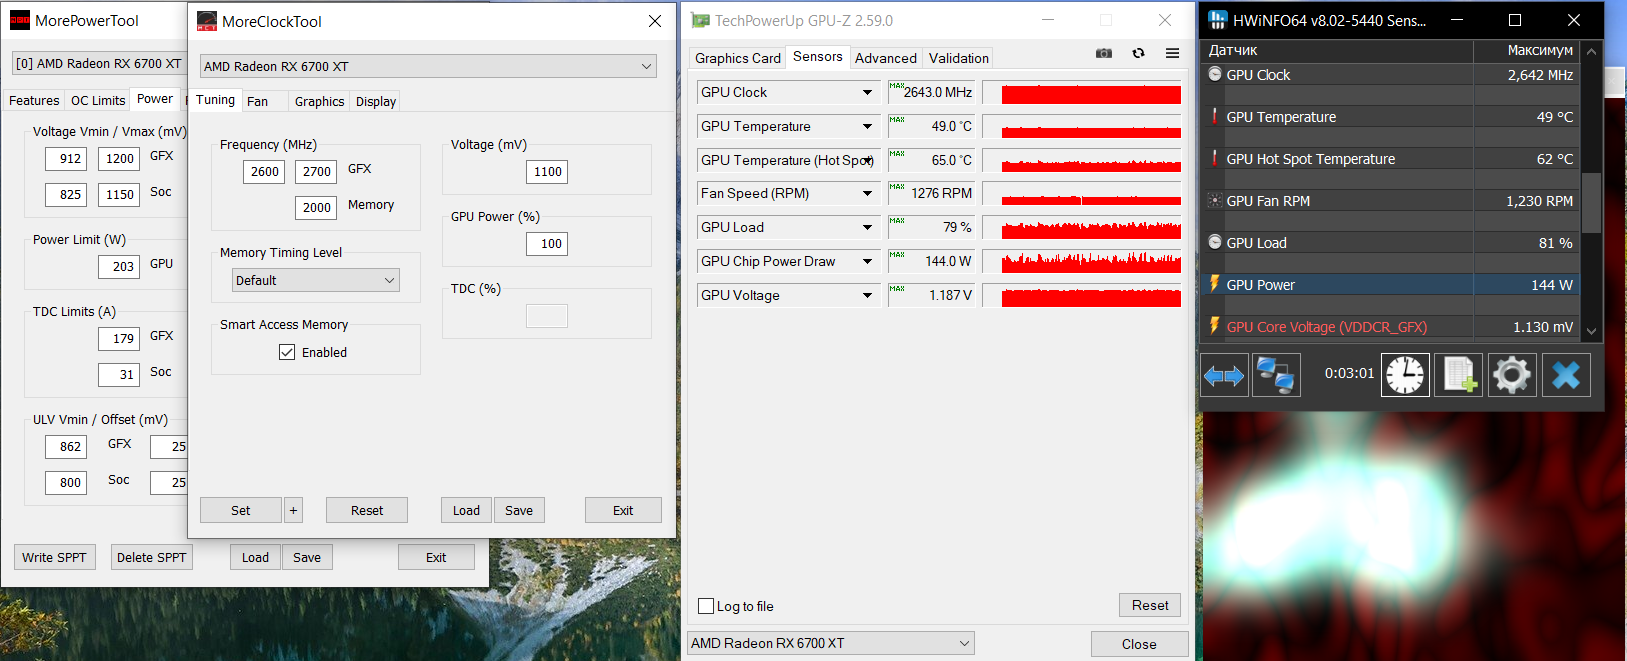Image resolution: width=1627 pixels, height=661 pixels.
Task: Click the GPU Clock row icon in HWiNFO
Action: pyautogui.click(x=1215, y=74)
